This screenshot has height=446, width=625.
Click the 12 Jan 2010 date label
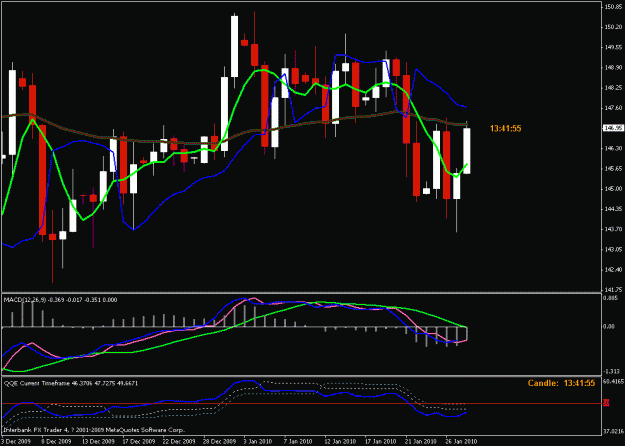point(340,442)
